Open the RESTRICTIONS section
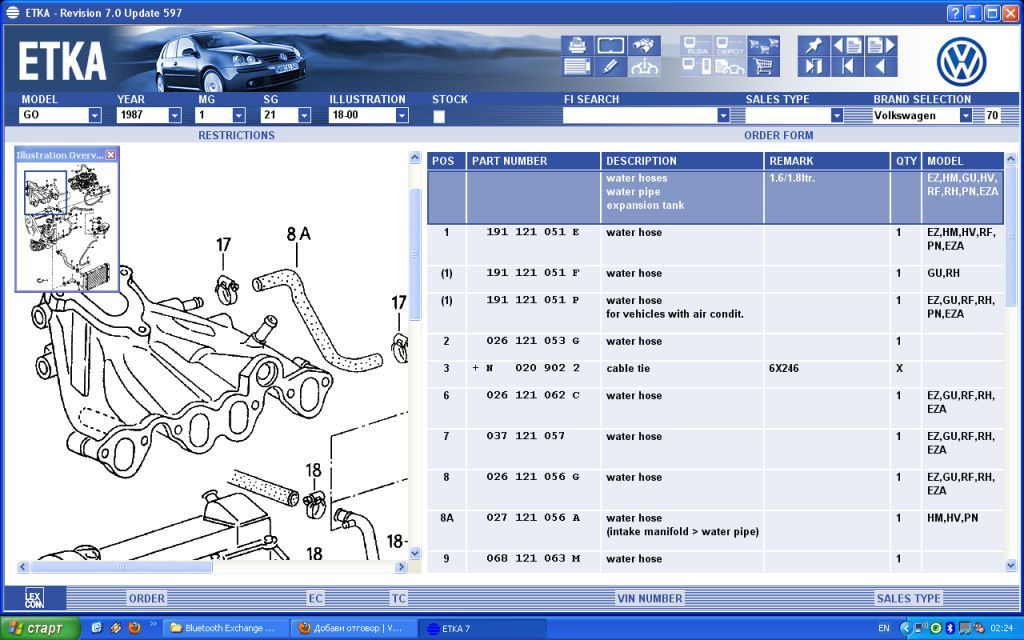This screenshot has height=640, width=1024. click(236, 135)
